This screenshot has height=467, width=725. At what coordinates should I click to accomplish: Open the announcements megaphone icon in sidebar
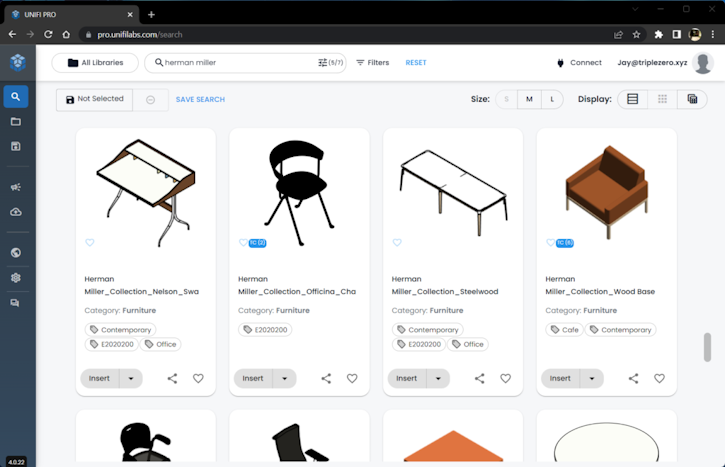(x=16, y=187)
